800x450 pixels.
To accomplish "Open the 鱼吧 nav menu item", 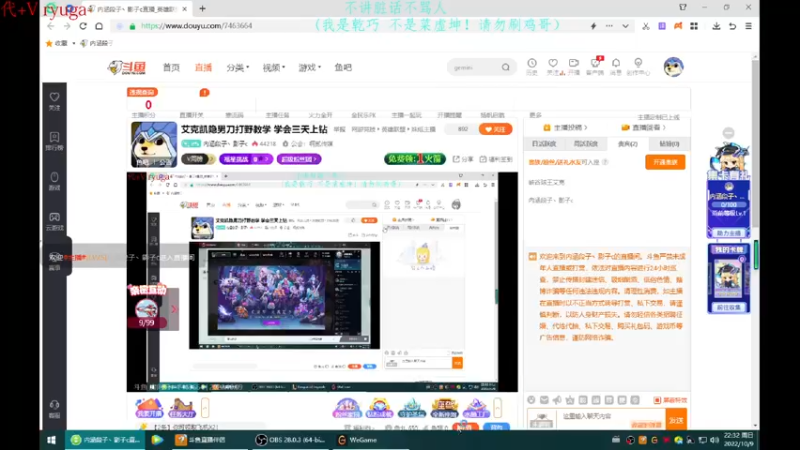I will (343, 67).
